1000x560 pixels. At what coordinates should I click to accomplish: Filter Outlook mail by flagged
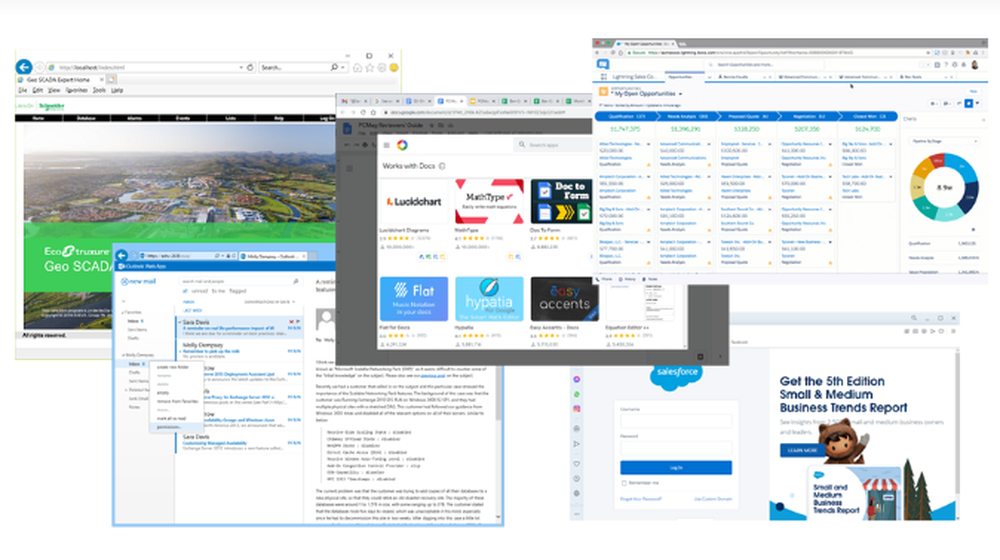tap(238, 291)
